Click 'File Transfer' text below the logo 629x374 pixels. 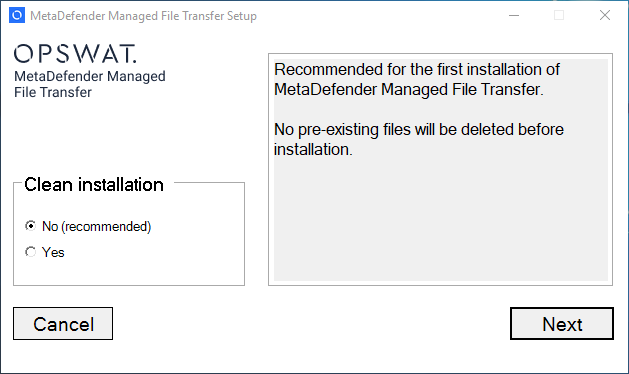click(x=53, y=92)
